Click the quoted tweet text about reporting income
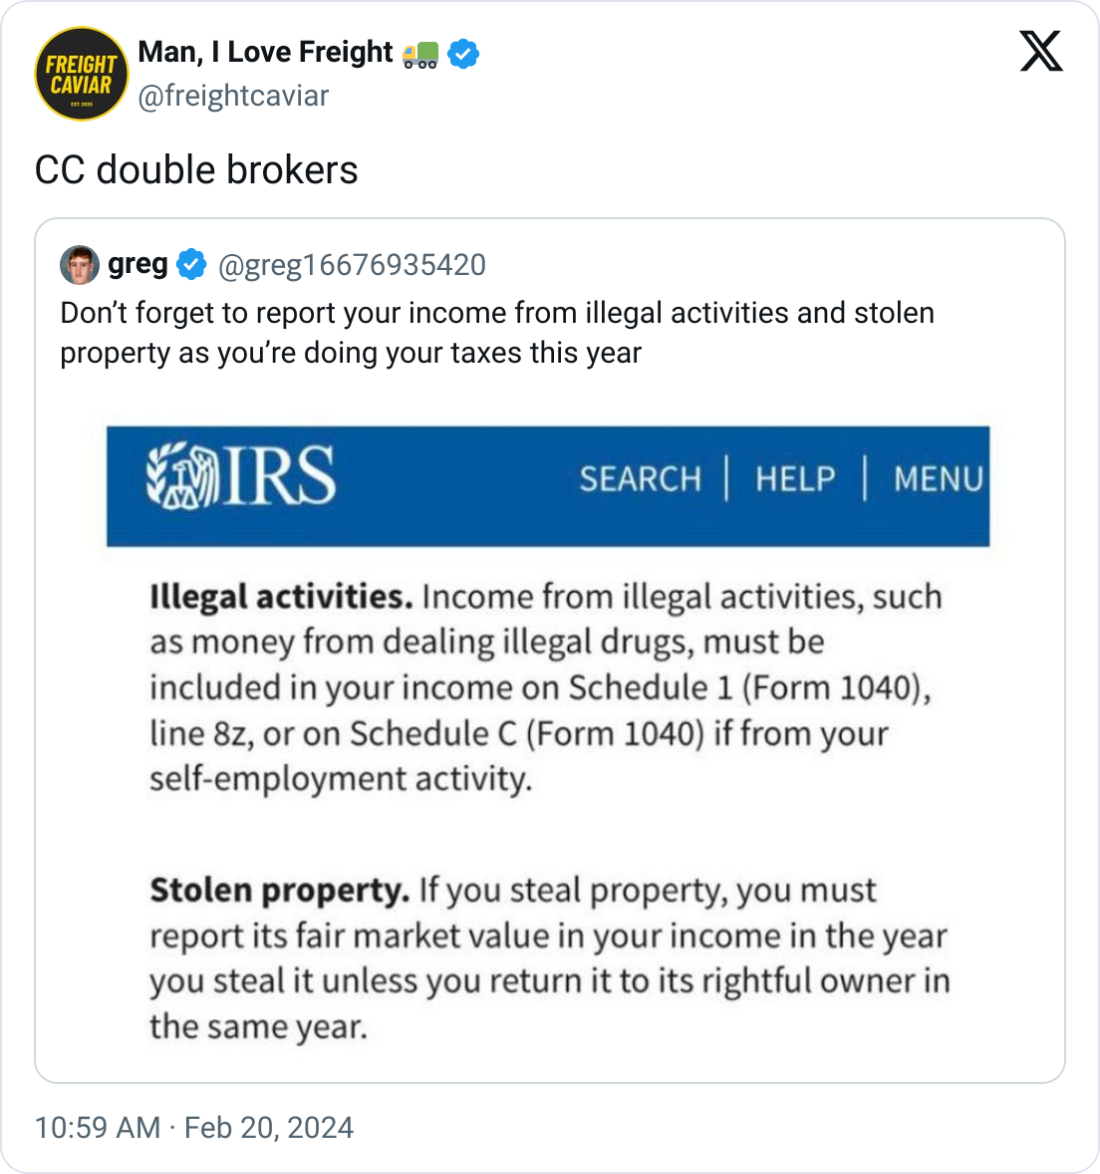 (x=497, y=332)
